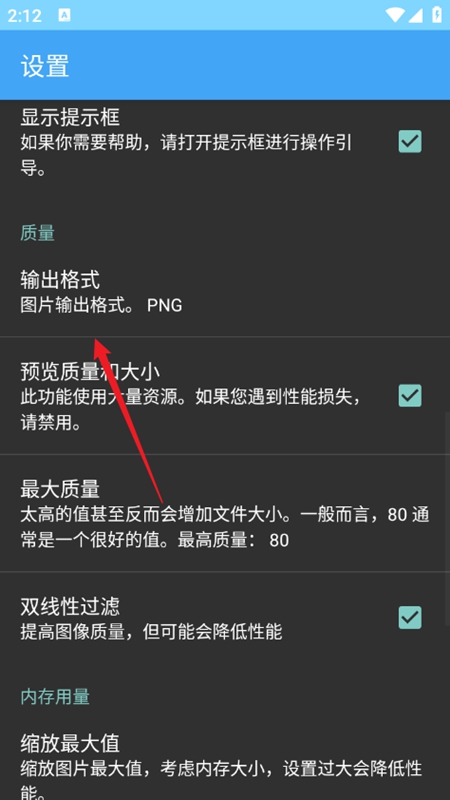This screenshot has height=800, width=450.
Task: Tap the 质量 section header
Action: (x=38, y=234)
